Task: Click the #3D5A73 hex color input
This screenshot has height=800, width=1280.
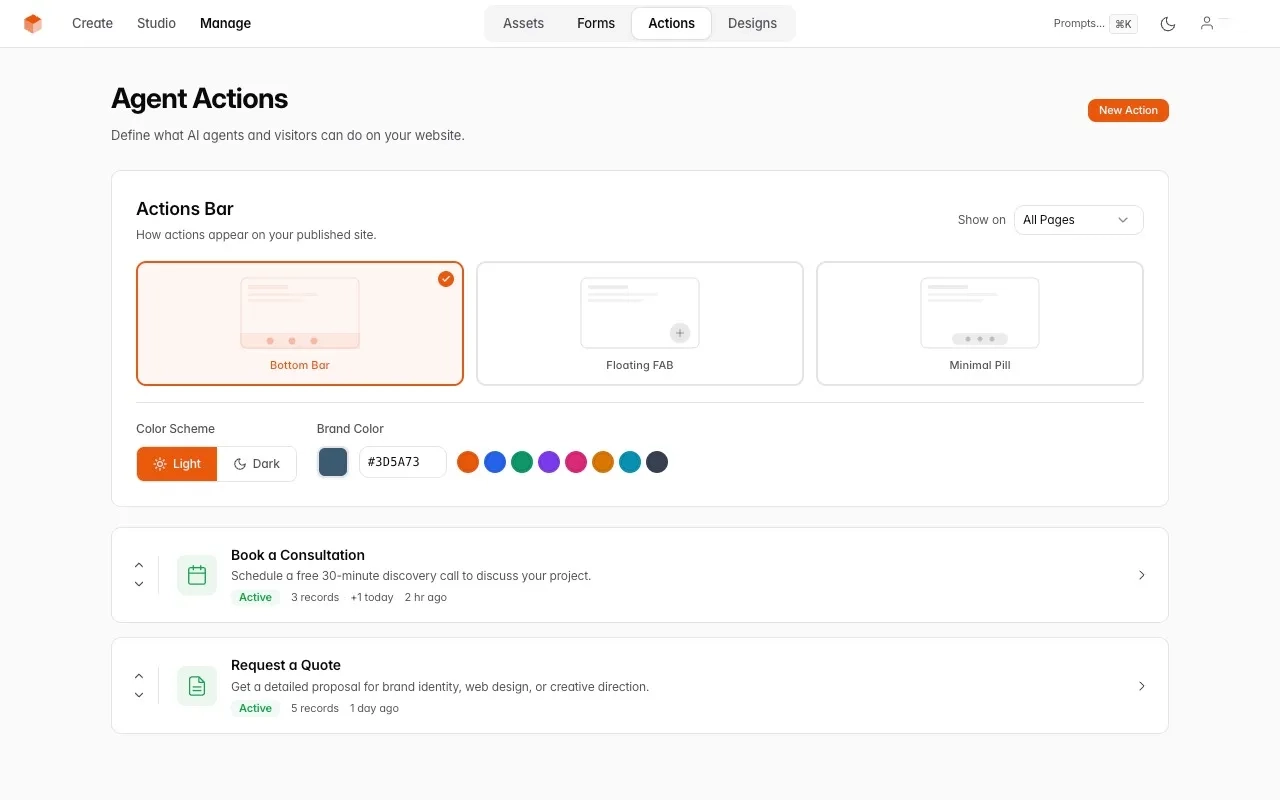Action: [x=402, y=461]
